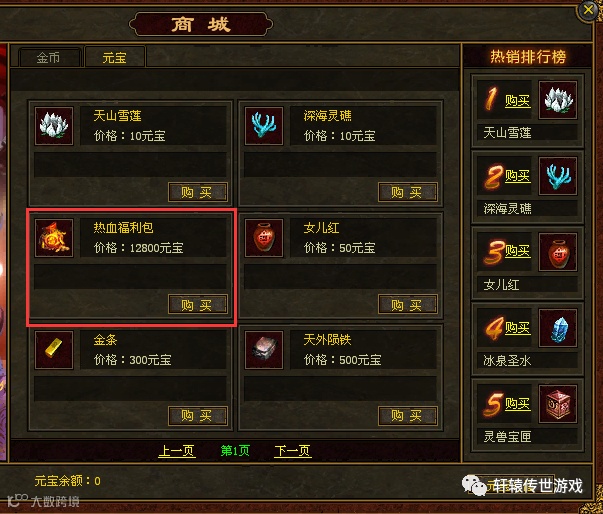Viewport: 603px width, 514px height.
Task: Click the 冰泉圣水 blue crystal icon in ranking
Action: (558, 328)
